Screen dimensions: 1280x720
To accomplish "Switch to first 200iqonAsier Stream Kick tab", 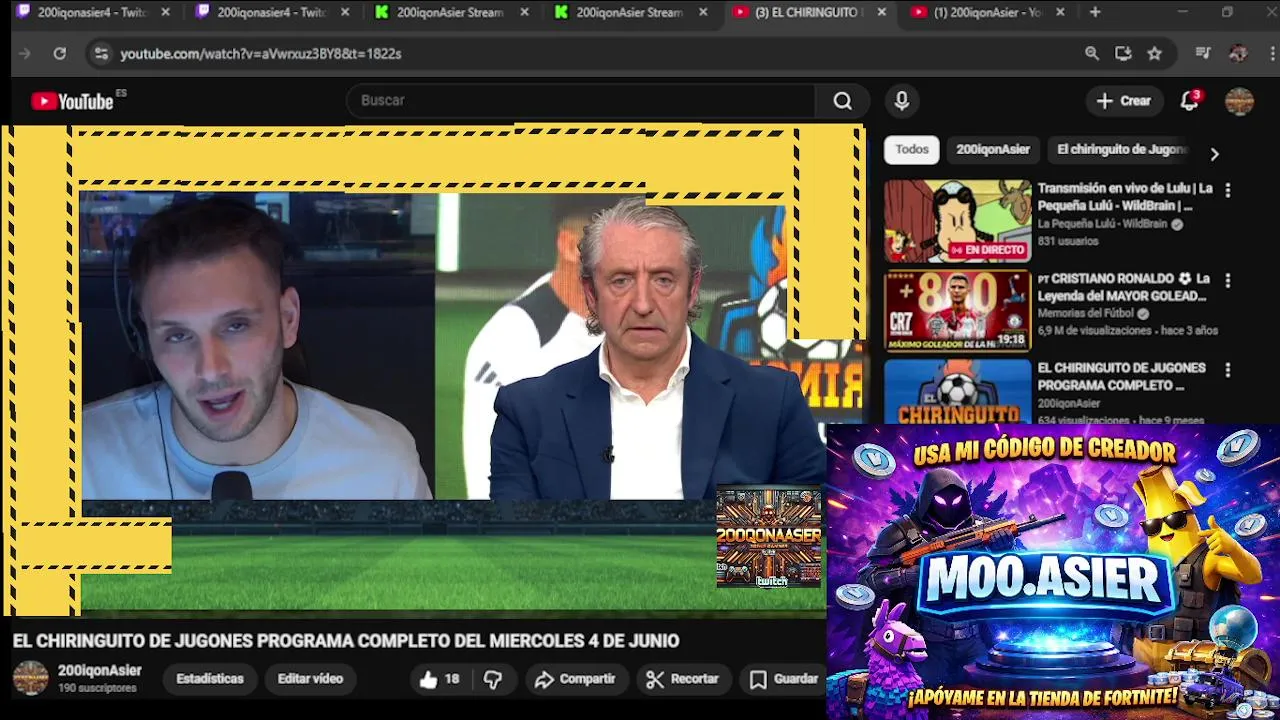I will click(x=450, y=12).
